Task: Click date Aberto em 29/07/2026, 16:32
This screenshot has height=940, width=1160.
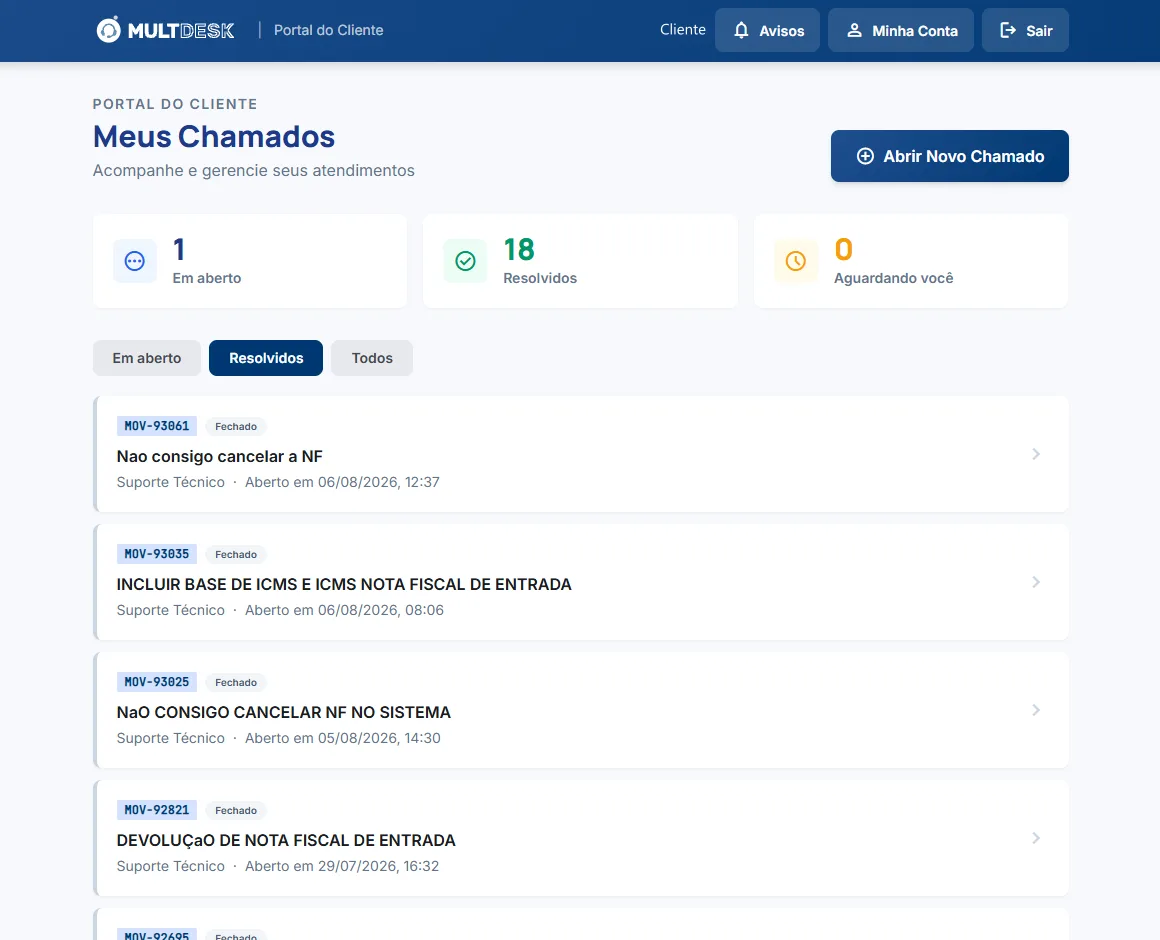Action: click(x=343, y=866)
